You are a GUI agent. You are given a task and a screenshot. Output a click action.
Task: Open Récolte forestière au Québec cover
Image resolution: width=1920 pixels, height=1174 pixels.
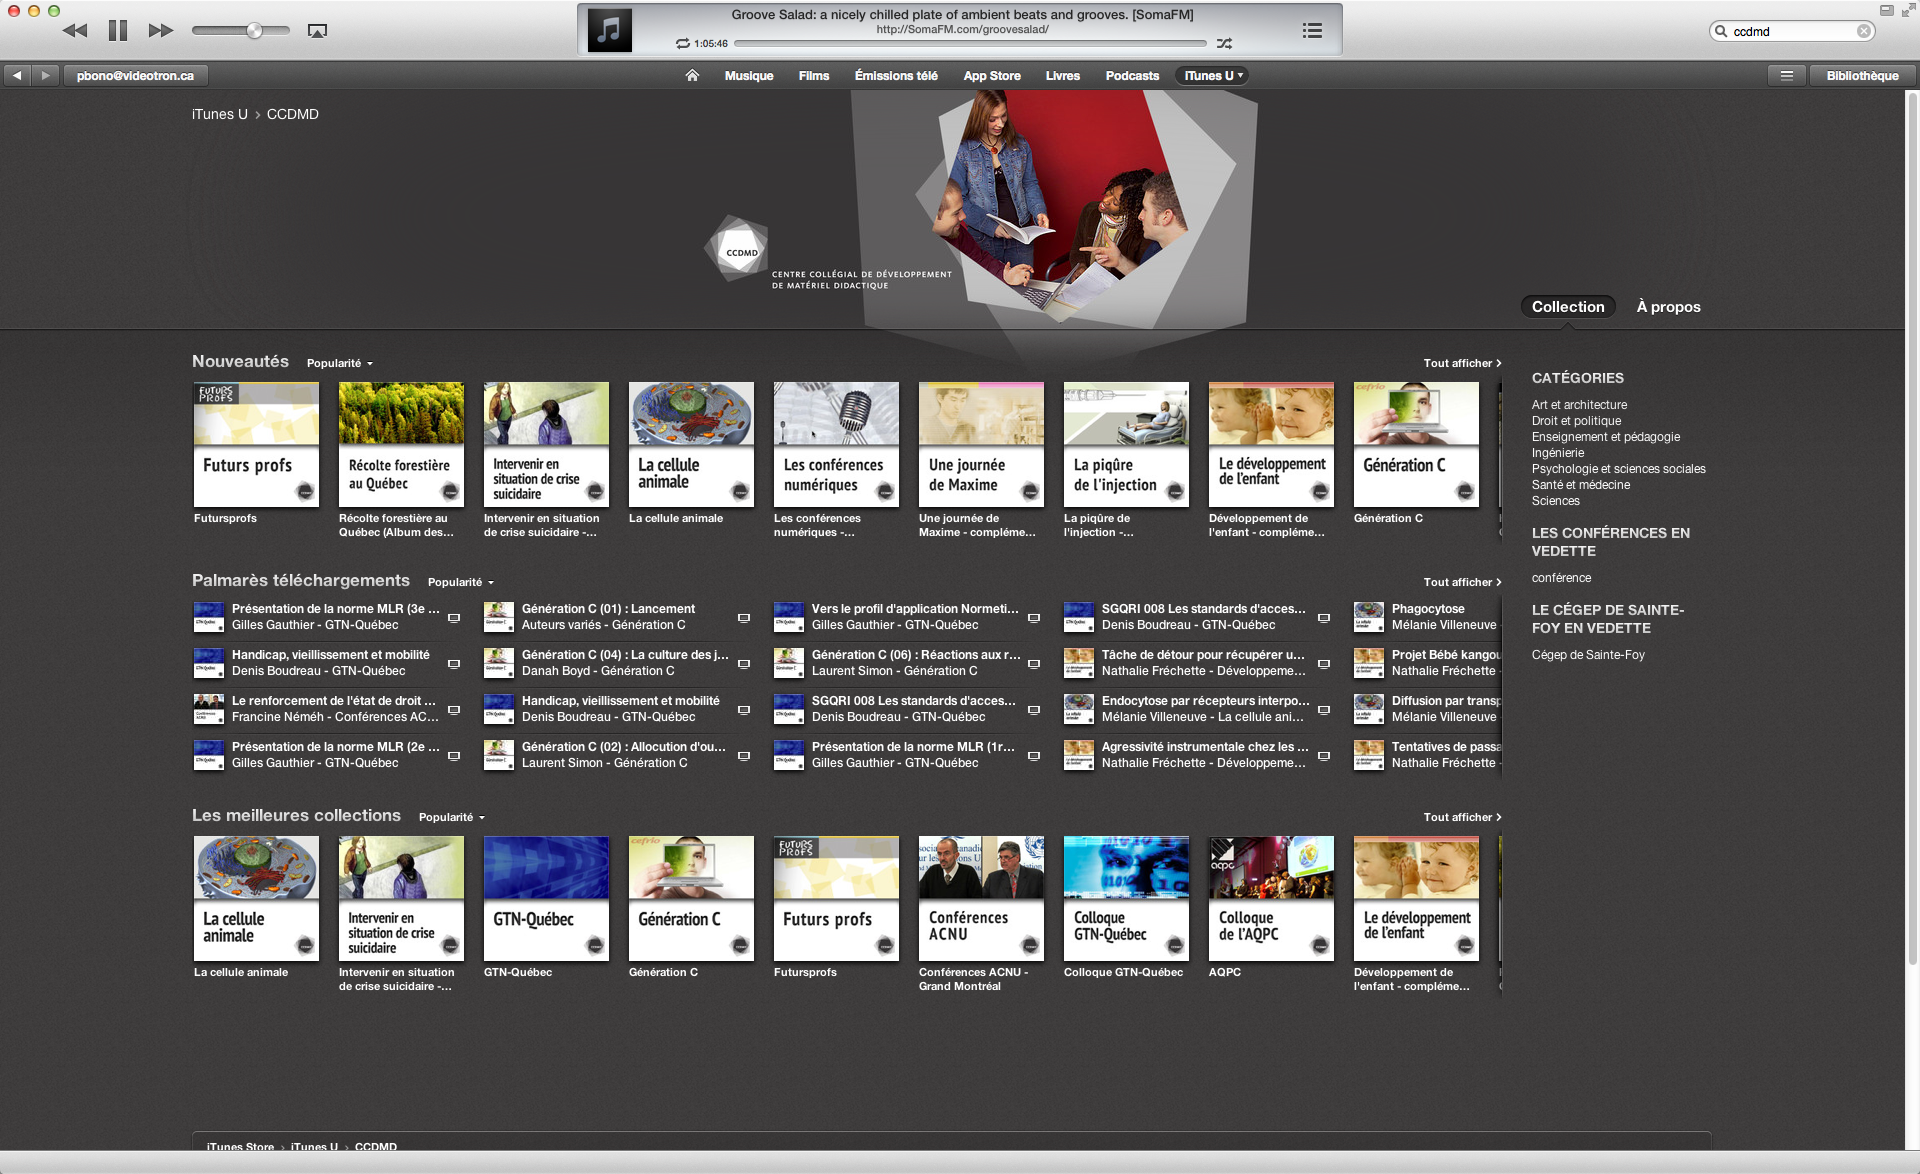point(401,444)
